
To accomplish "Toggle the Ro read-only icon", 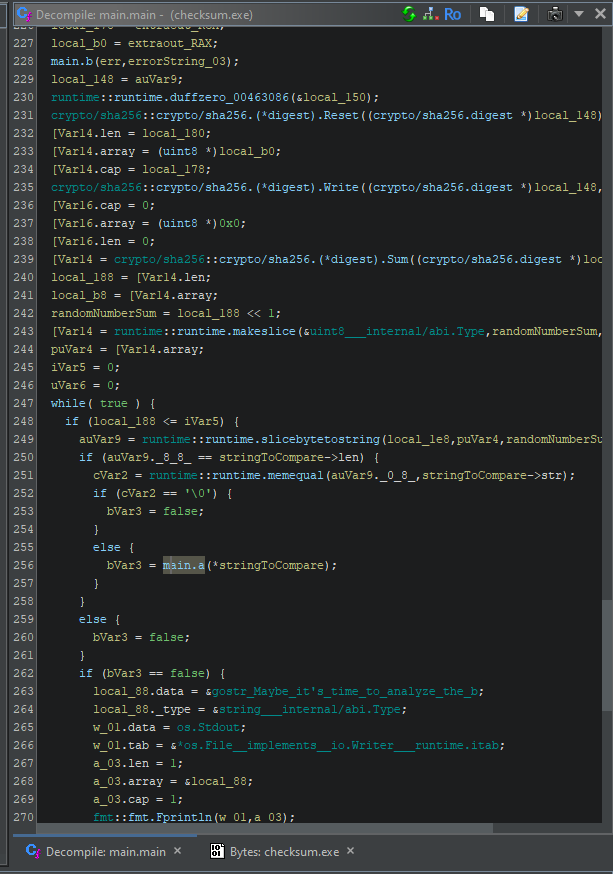I will 452,14.
